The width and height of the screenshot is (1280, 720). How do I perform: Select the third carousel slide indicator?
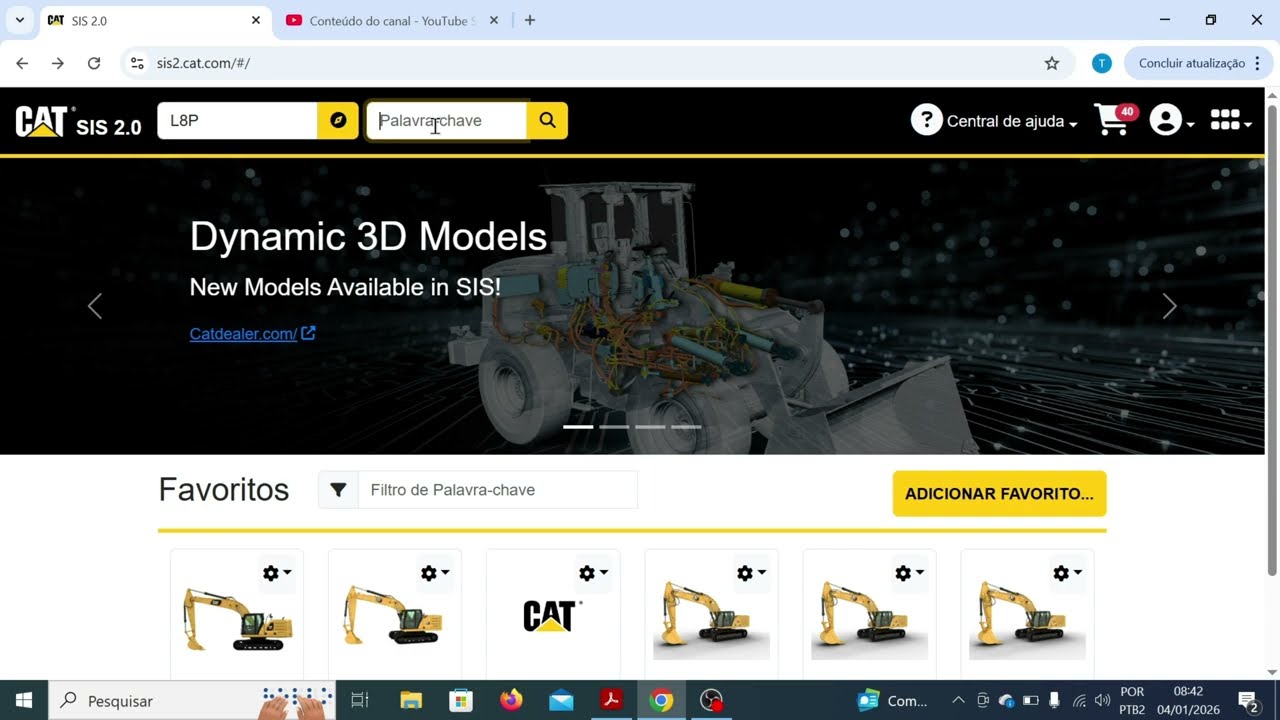coord(650,427)
